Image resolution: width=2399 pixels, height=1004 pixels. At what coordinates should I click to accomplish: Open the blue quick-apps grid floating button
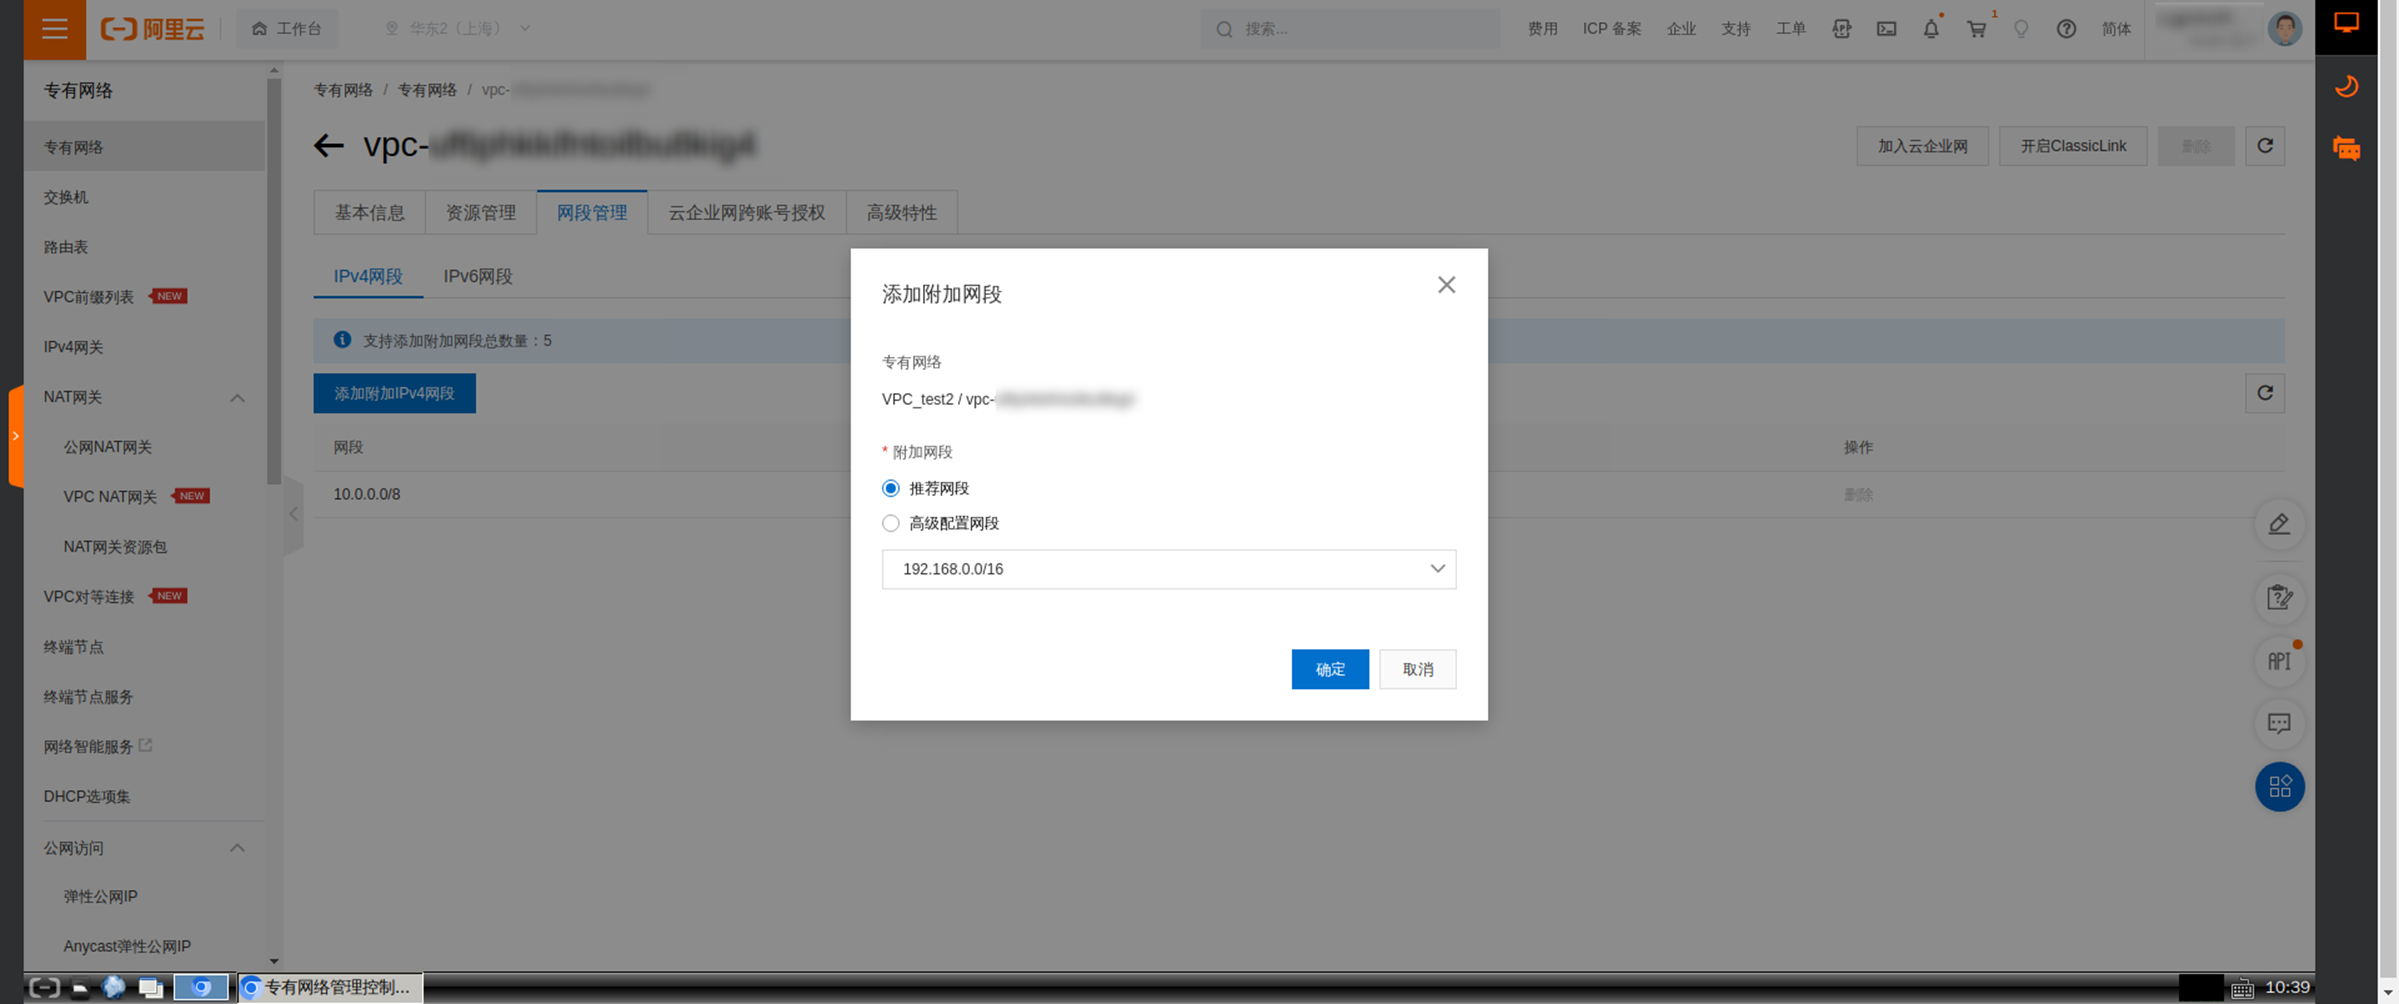coord(2279,787)
